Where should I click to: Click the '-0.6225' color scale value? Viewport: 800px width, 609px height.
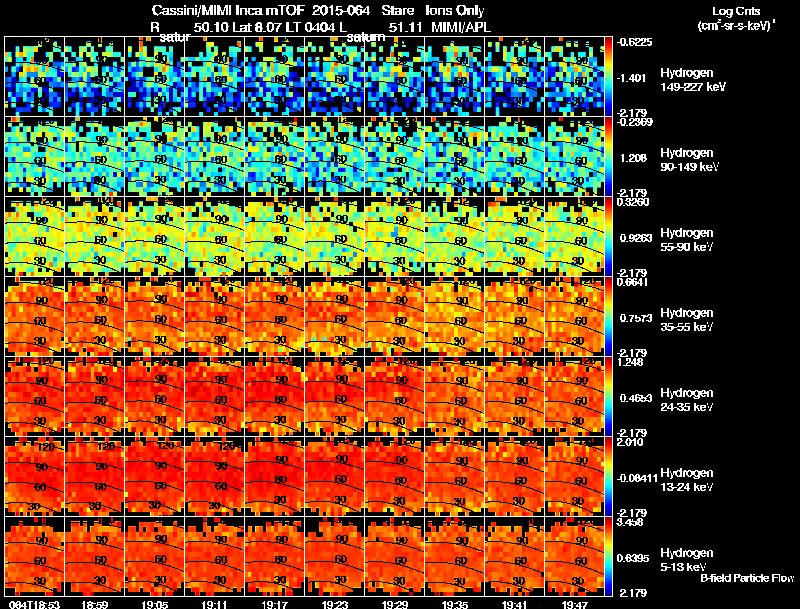(x=634, y=42)
